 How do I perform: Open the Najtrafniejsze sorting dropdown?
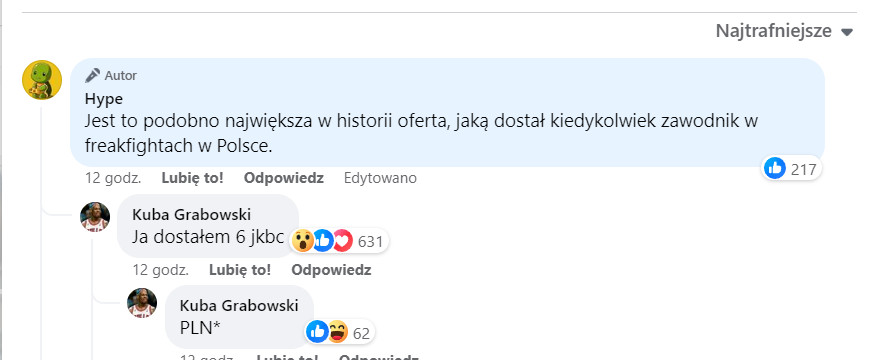pyautogui.click(x=784, y=31)
